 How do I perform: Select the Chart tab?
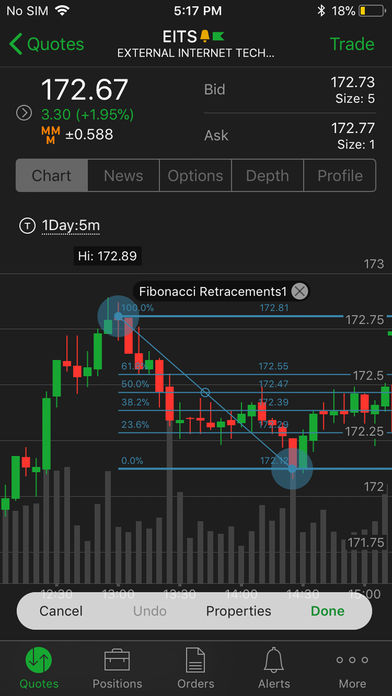[x=51, y=176]
